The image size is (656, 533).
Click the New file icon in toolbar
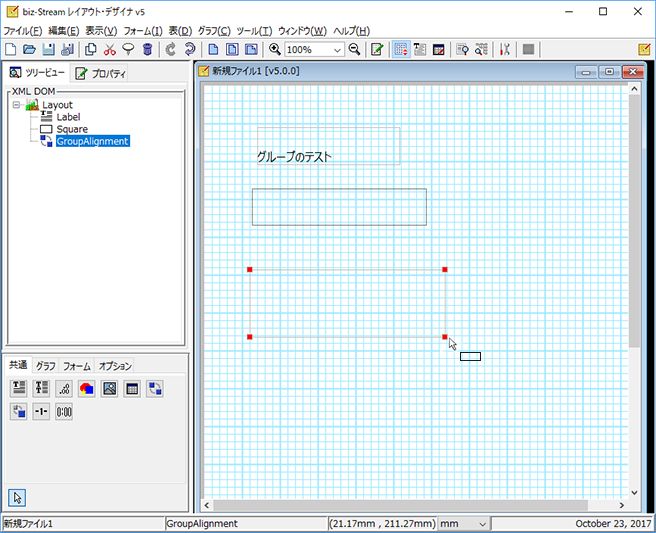[10, 49]
